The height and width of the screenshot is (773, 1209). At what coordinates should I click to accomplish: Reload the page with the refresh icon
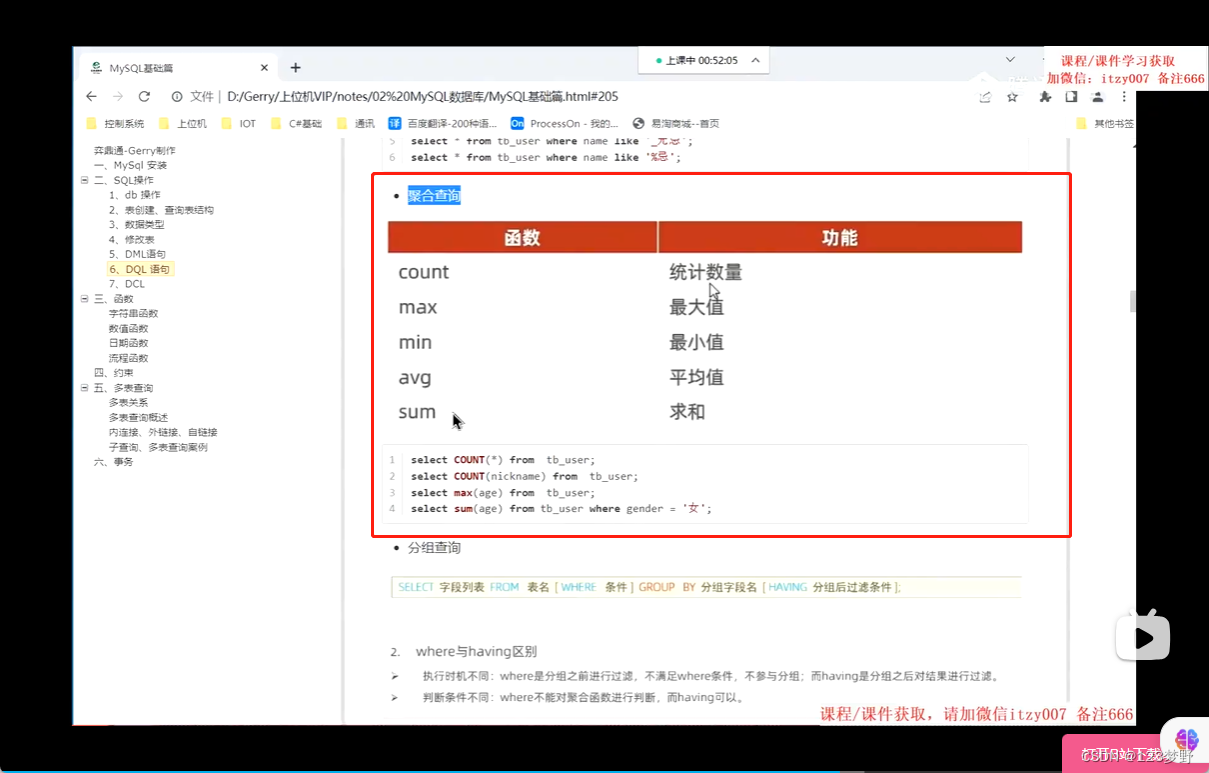pyautogui.click(x=143, y=97)
